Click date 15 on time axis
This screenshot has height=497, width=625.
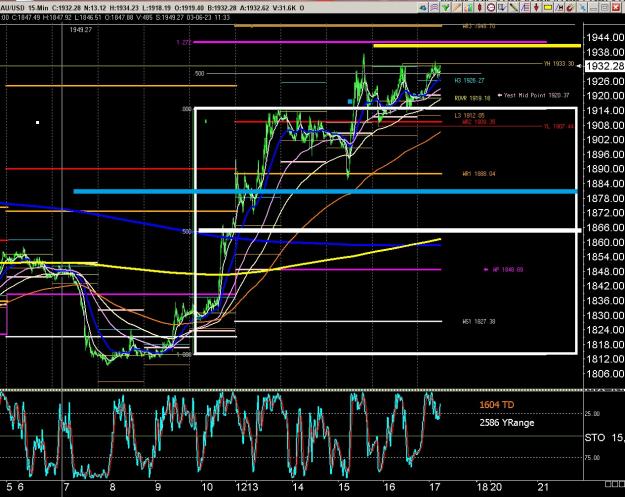tap(344, 487)
